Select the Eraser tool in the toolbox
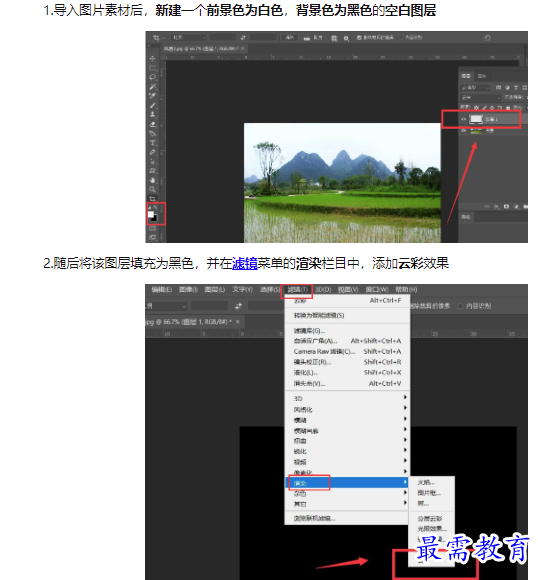The image size is (538, 580). pyautogui.click(x=152, y=124)
